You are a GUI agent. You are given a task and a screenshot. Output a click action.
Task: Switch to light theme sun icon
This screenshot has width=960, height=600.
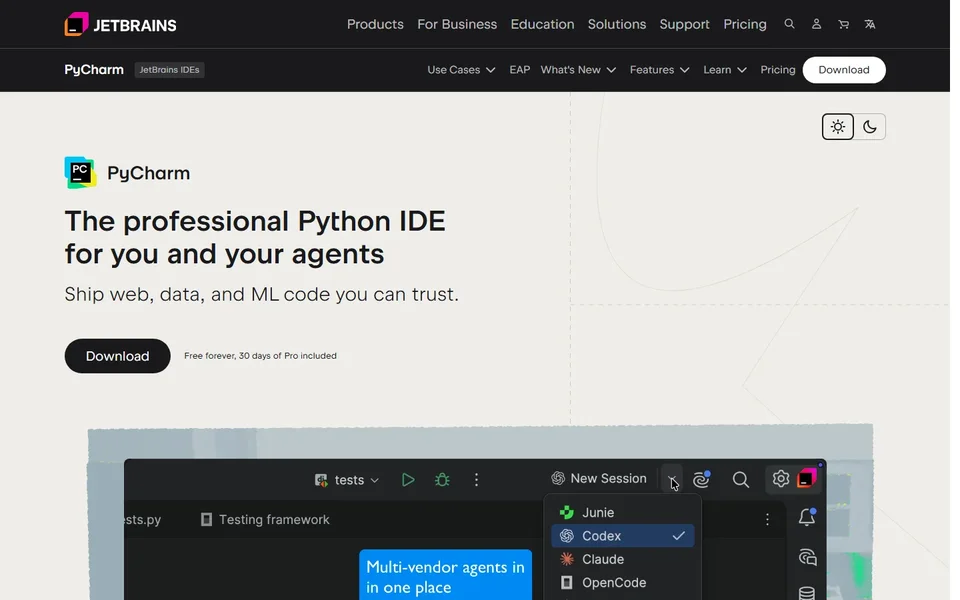pyautogui.click(x=838, y=127)
